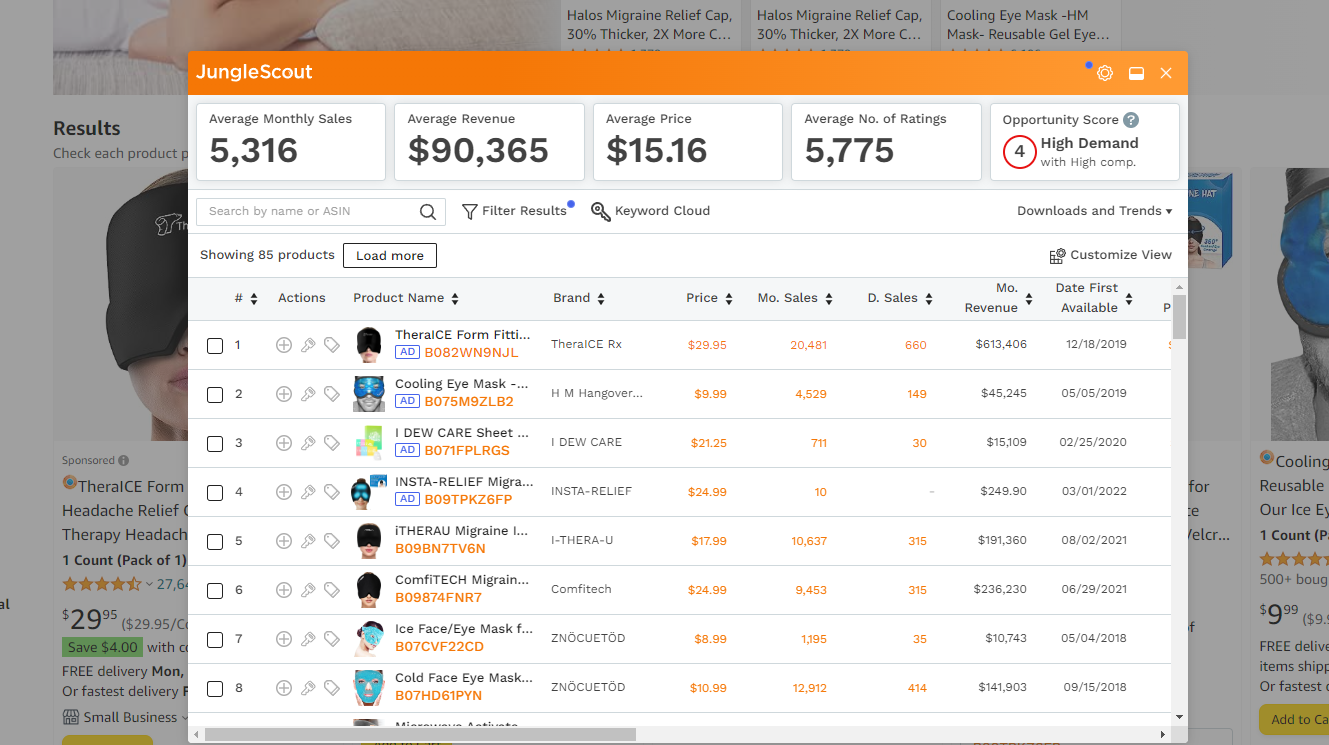The width and height of the screenshot is (1329, 745).
Task: Pin the I DEW CARE row
Action: pos(308,443)
